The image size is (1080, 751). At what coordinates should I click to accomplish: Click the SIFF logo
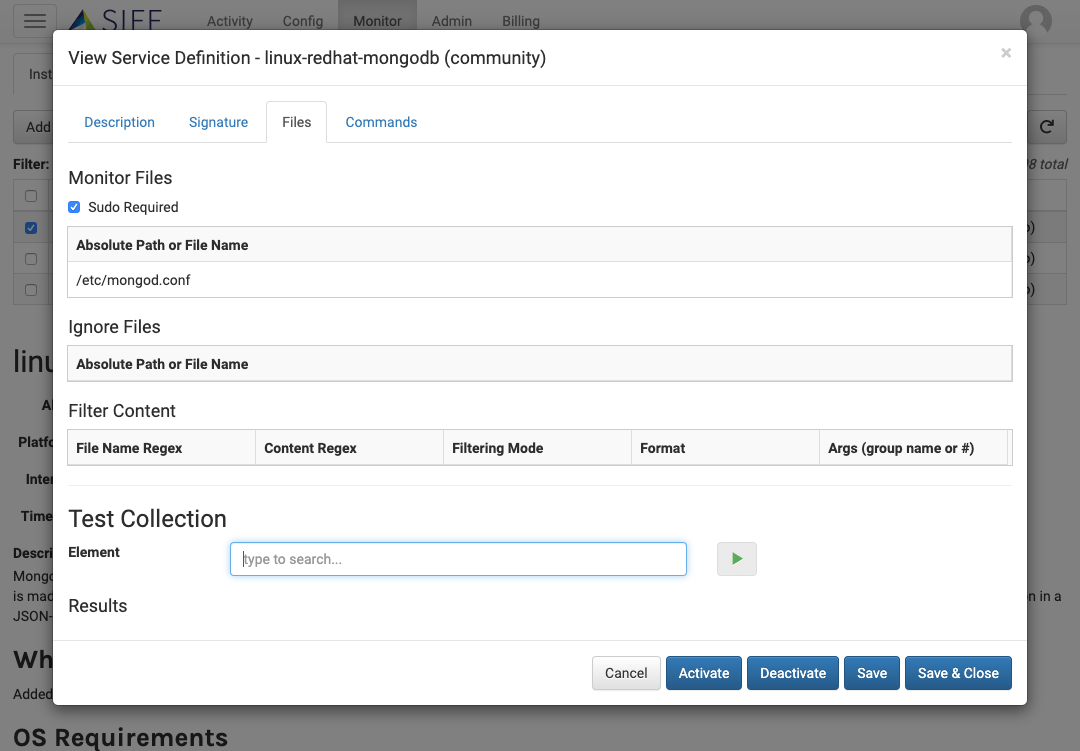coord(116,20)
